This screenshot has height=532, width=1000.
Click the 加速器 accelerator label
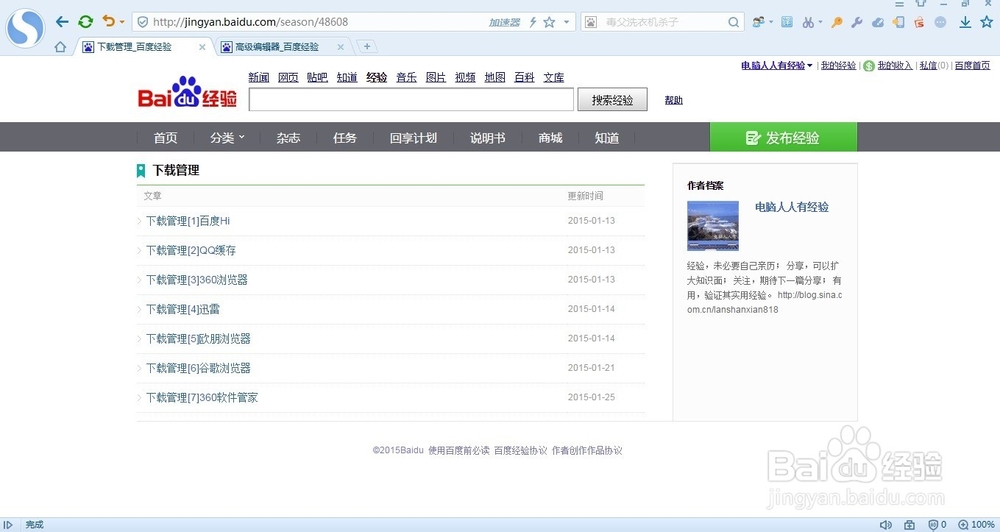pyautogui.click(x=504, y=22)
